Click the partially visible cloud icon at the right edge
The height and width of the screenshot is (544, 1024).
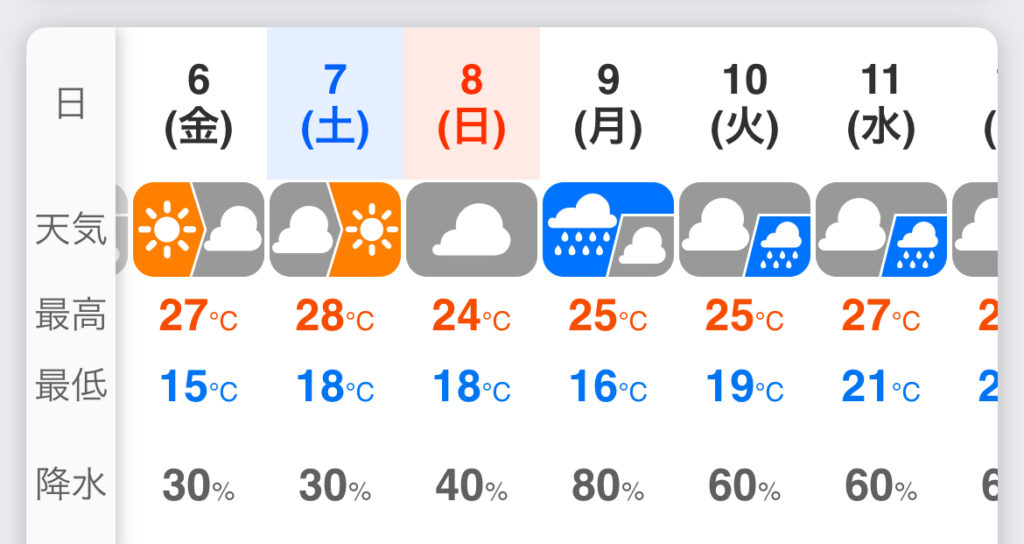[x=975, y=229]
